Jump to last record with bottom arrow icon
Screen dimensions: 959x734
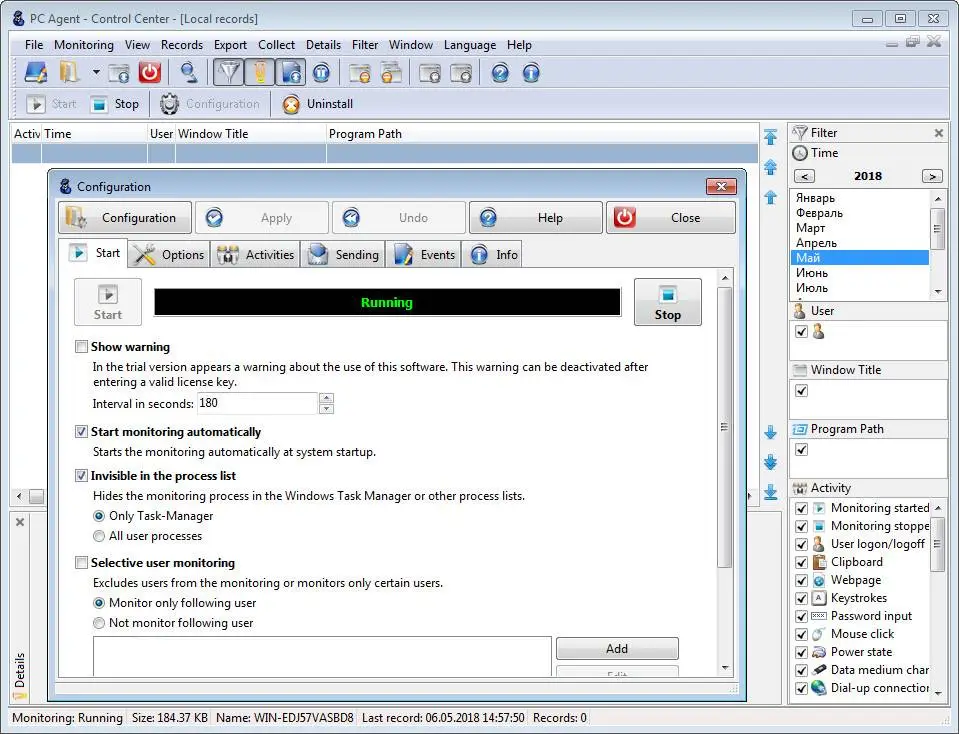pos(771,492)
